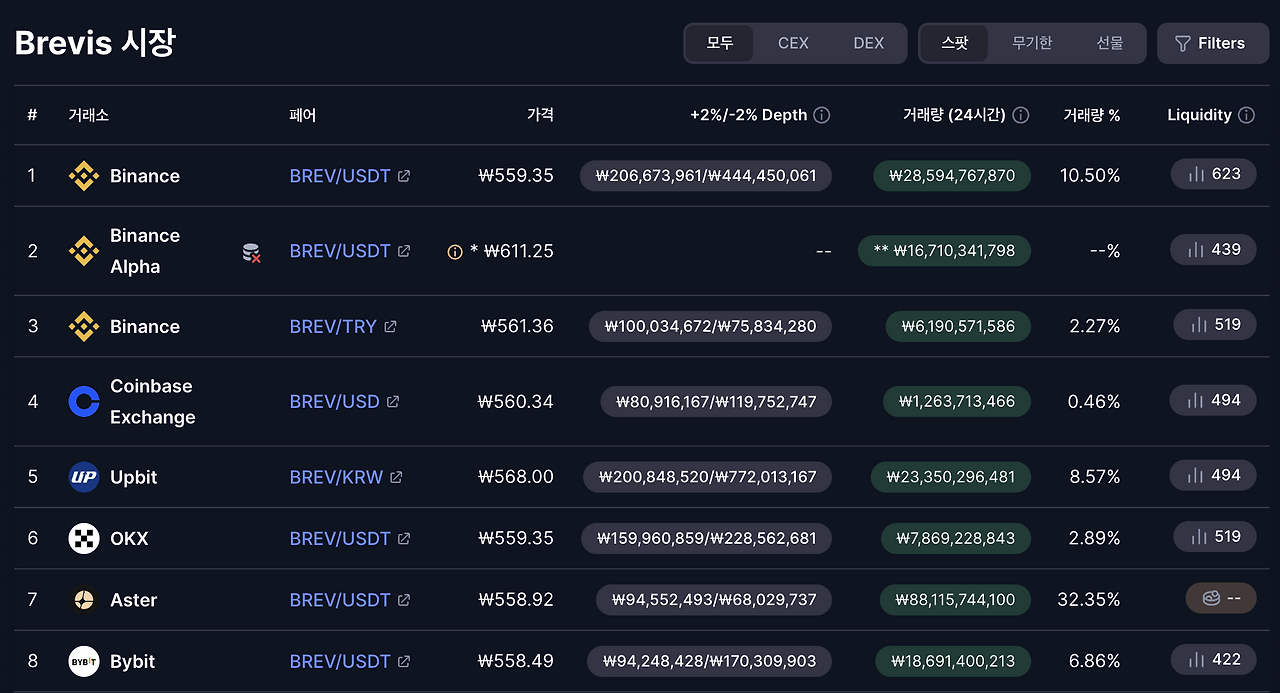
Task: Click the liquidity score 623 badge
Action: coord(1214,174)
